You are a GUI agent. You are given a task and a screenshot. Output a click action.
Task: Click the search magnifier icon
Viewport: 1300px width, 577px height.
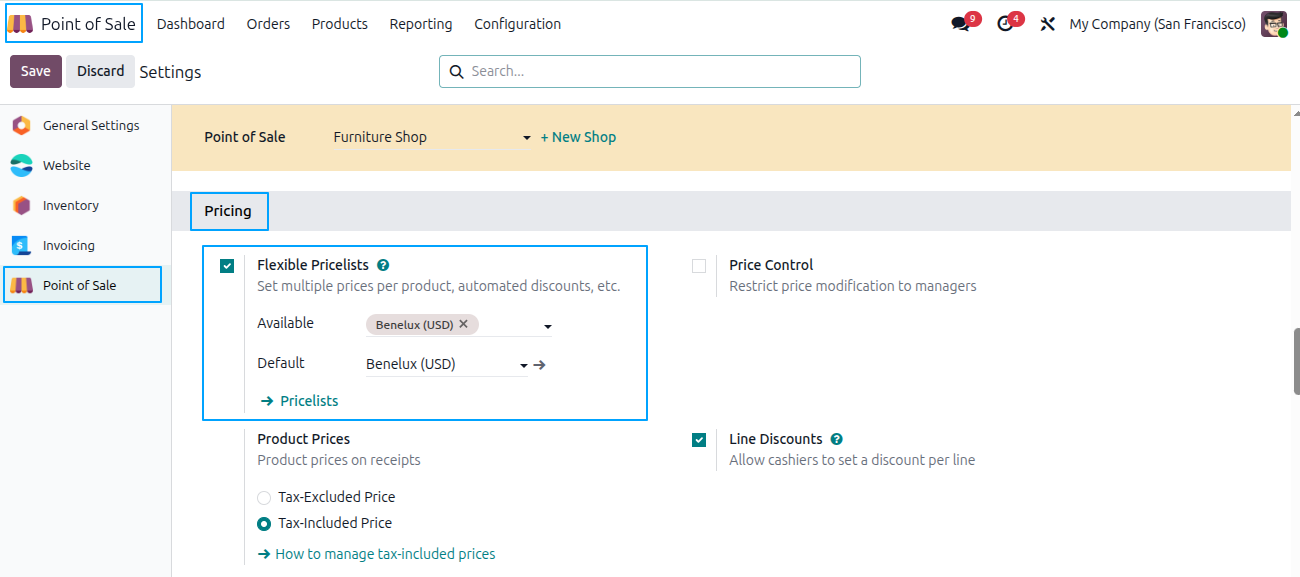click(456, 72)
